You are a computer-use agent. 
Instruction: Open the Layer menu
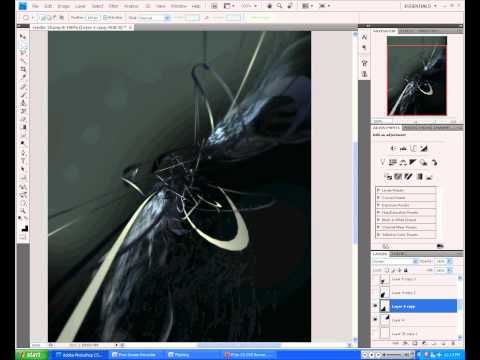point(80,6)
